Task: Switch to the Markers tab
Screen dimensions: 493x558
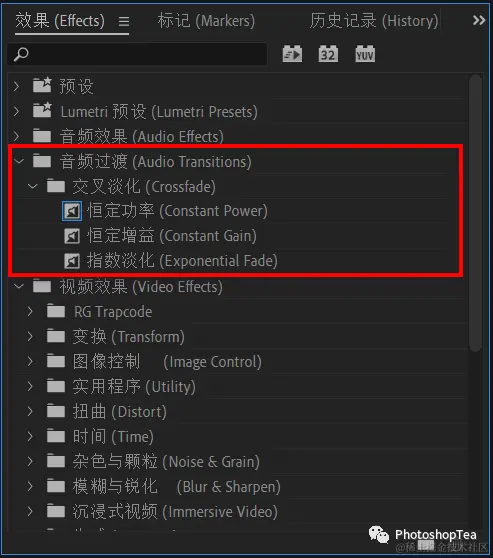Action: pos(206,21)
